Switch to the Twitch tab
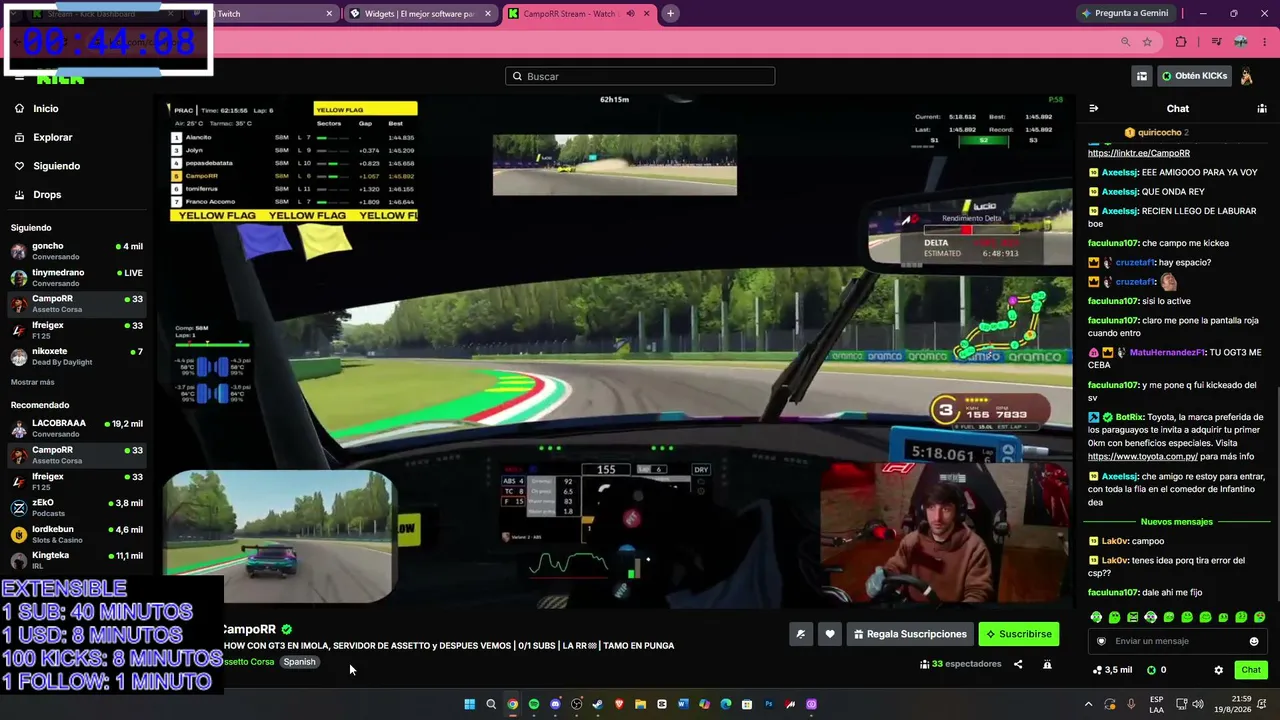The width and height of the screenshot is (1280, 720). 264,14
